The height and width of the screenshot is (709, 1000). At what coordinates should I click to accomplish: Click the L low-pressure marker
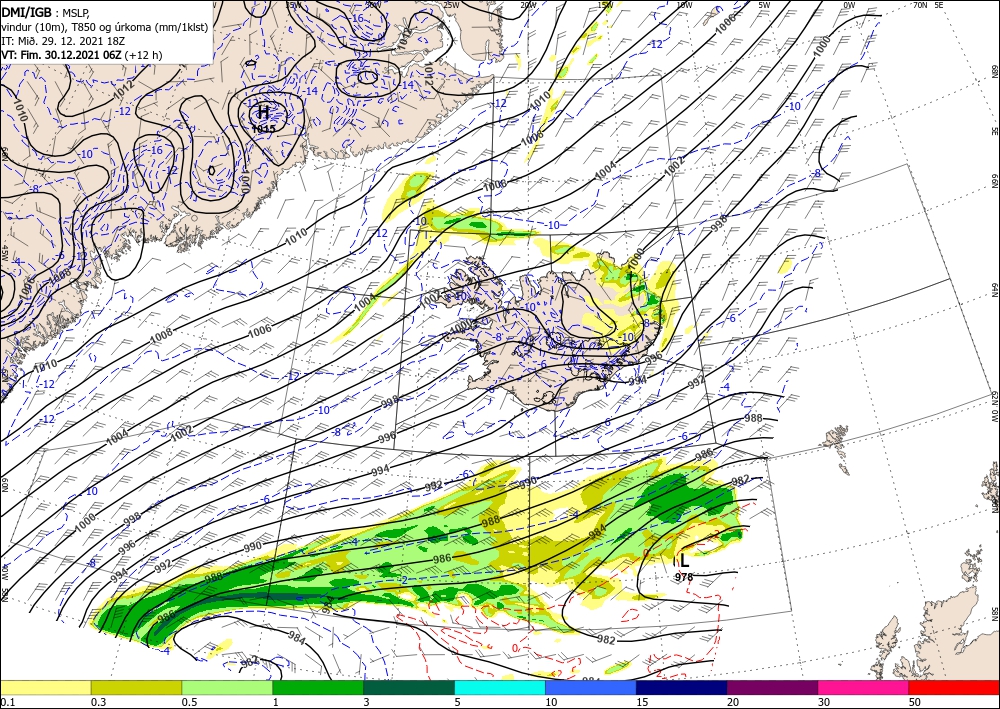tap(684, 561)
